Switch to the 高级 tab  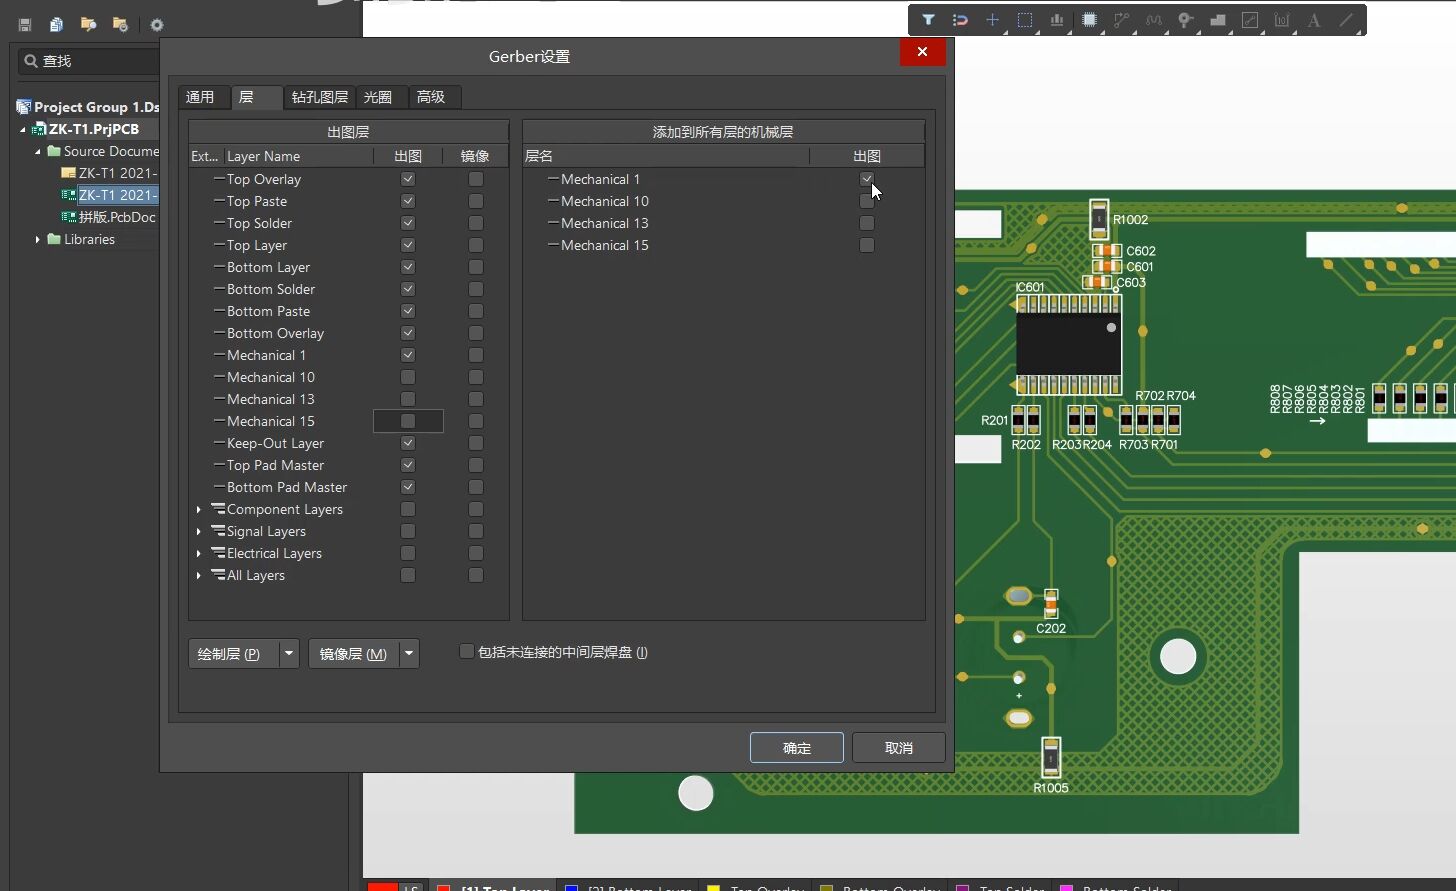click(431, 97)
